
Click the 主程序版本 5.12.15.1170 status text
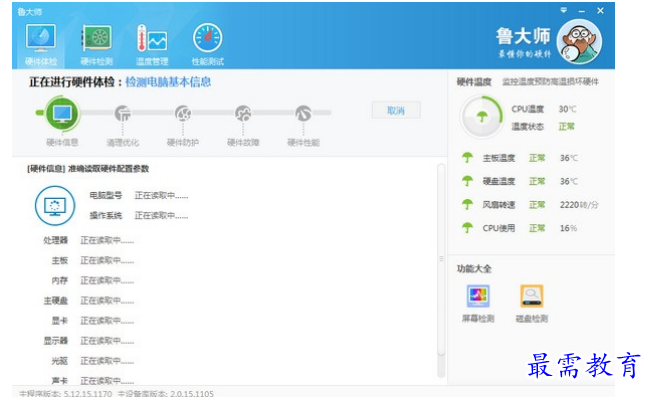click(65, 393)
